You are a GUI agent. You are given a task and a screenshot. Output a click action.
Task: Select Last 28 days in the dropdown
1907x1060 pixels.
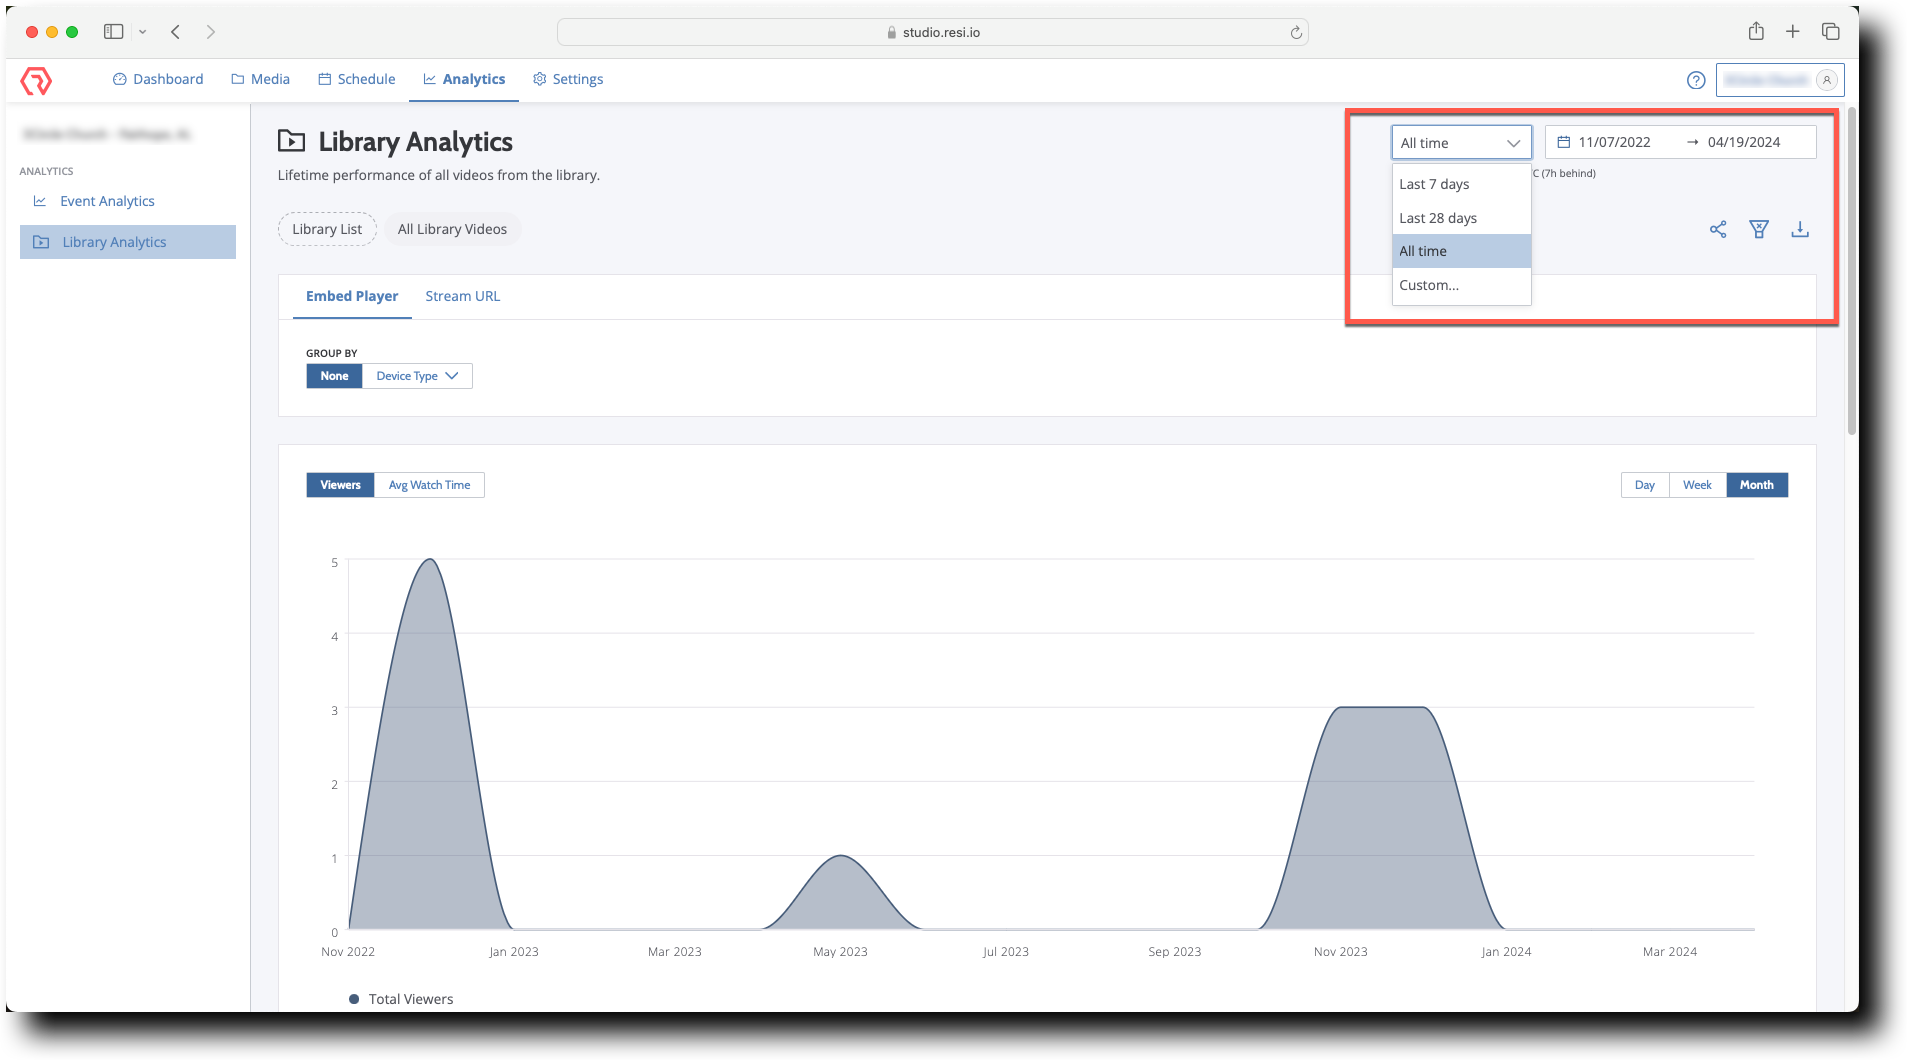click(x=1437, y=217)
